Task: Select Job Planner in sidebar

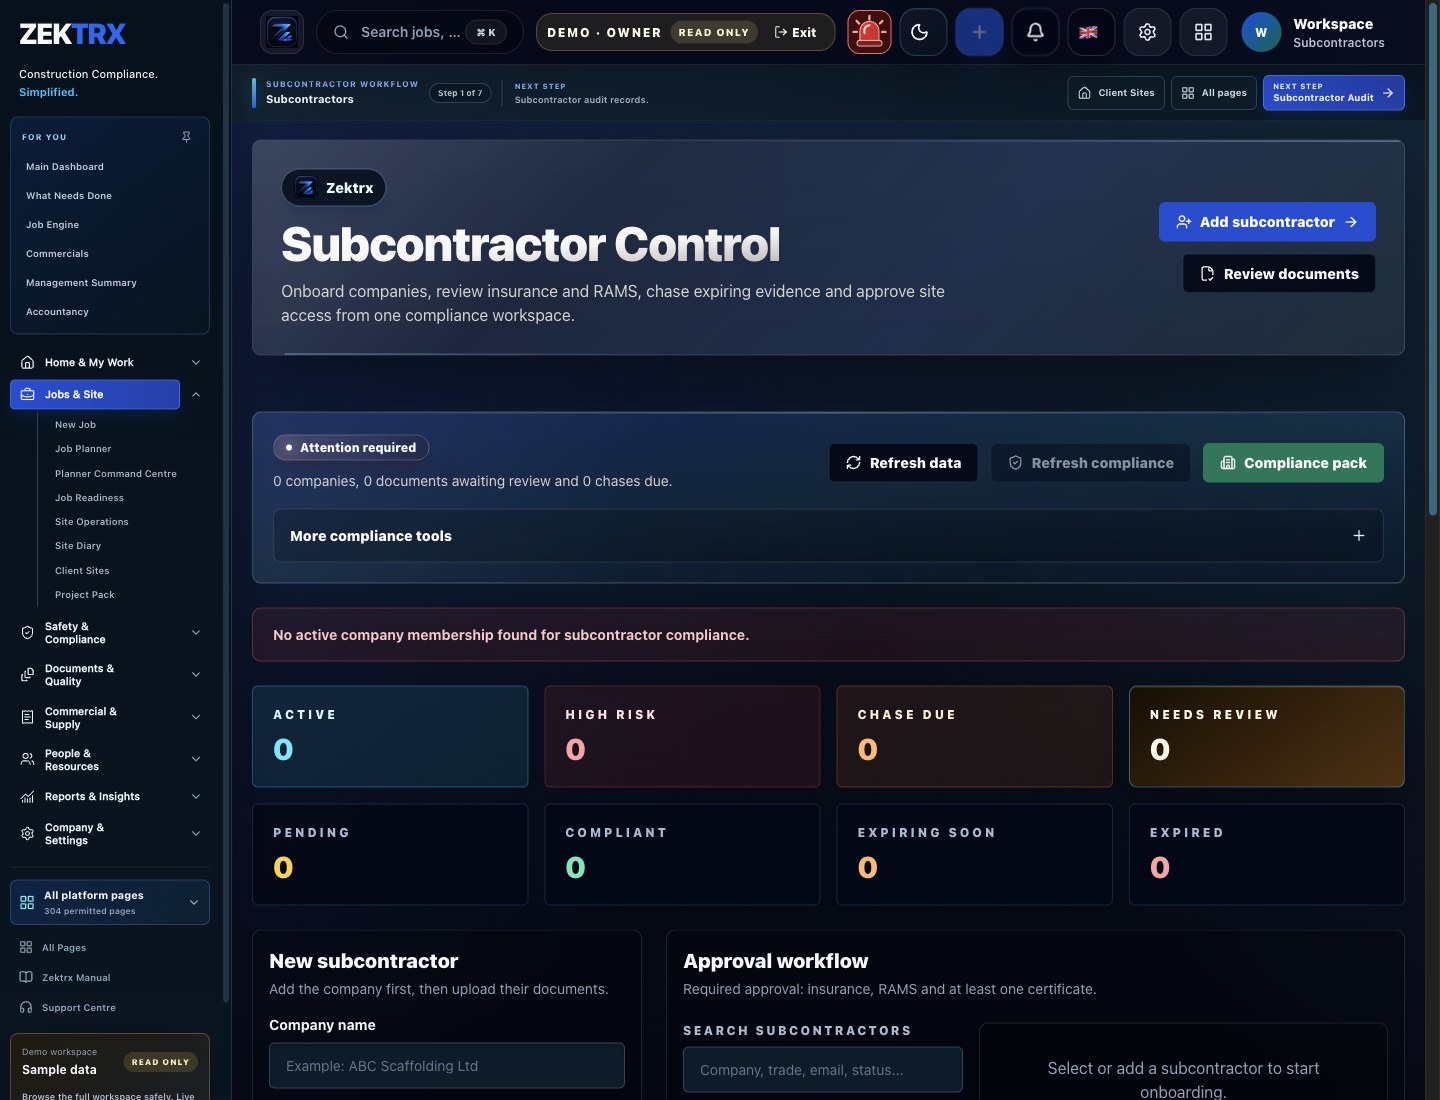Action: tap(83, 449)
